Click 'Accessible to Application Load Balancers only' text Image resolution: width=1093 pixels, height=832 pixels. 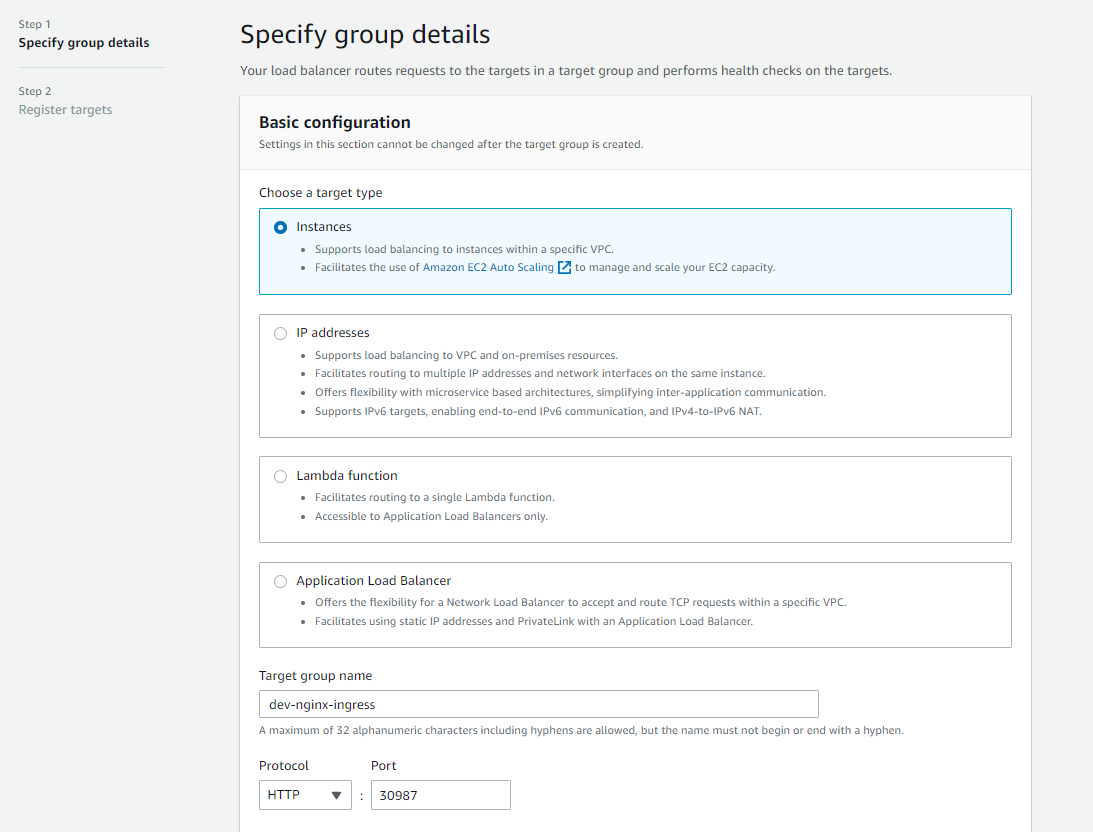tap(431, 516)
